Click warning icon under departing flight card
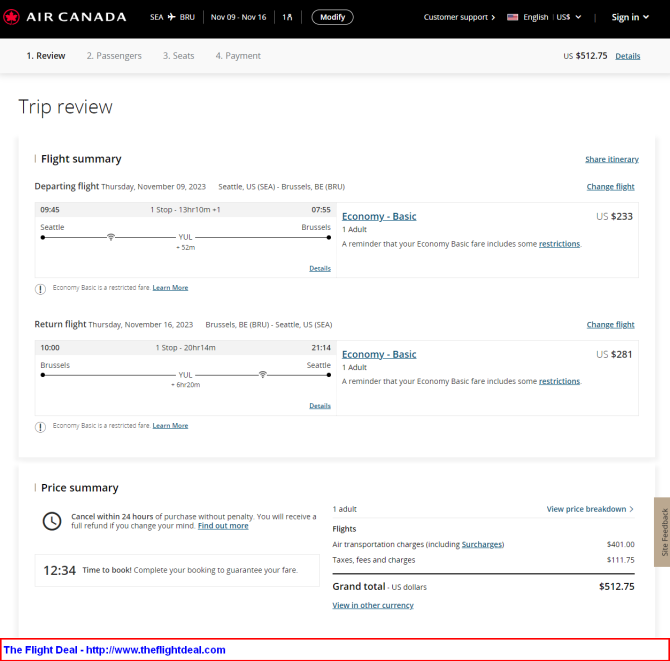 (x=40, y=289)
